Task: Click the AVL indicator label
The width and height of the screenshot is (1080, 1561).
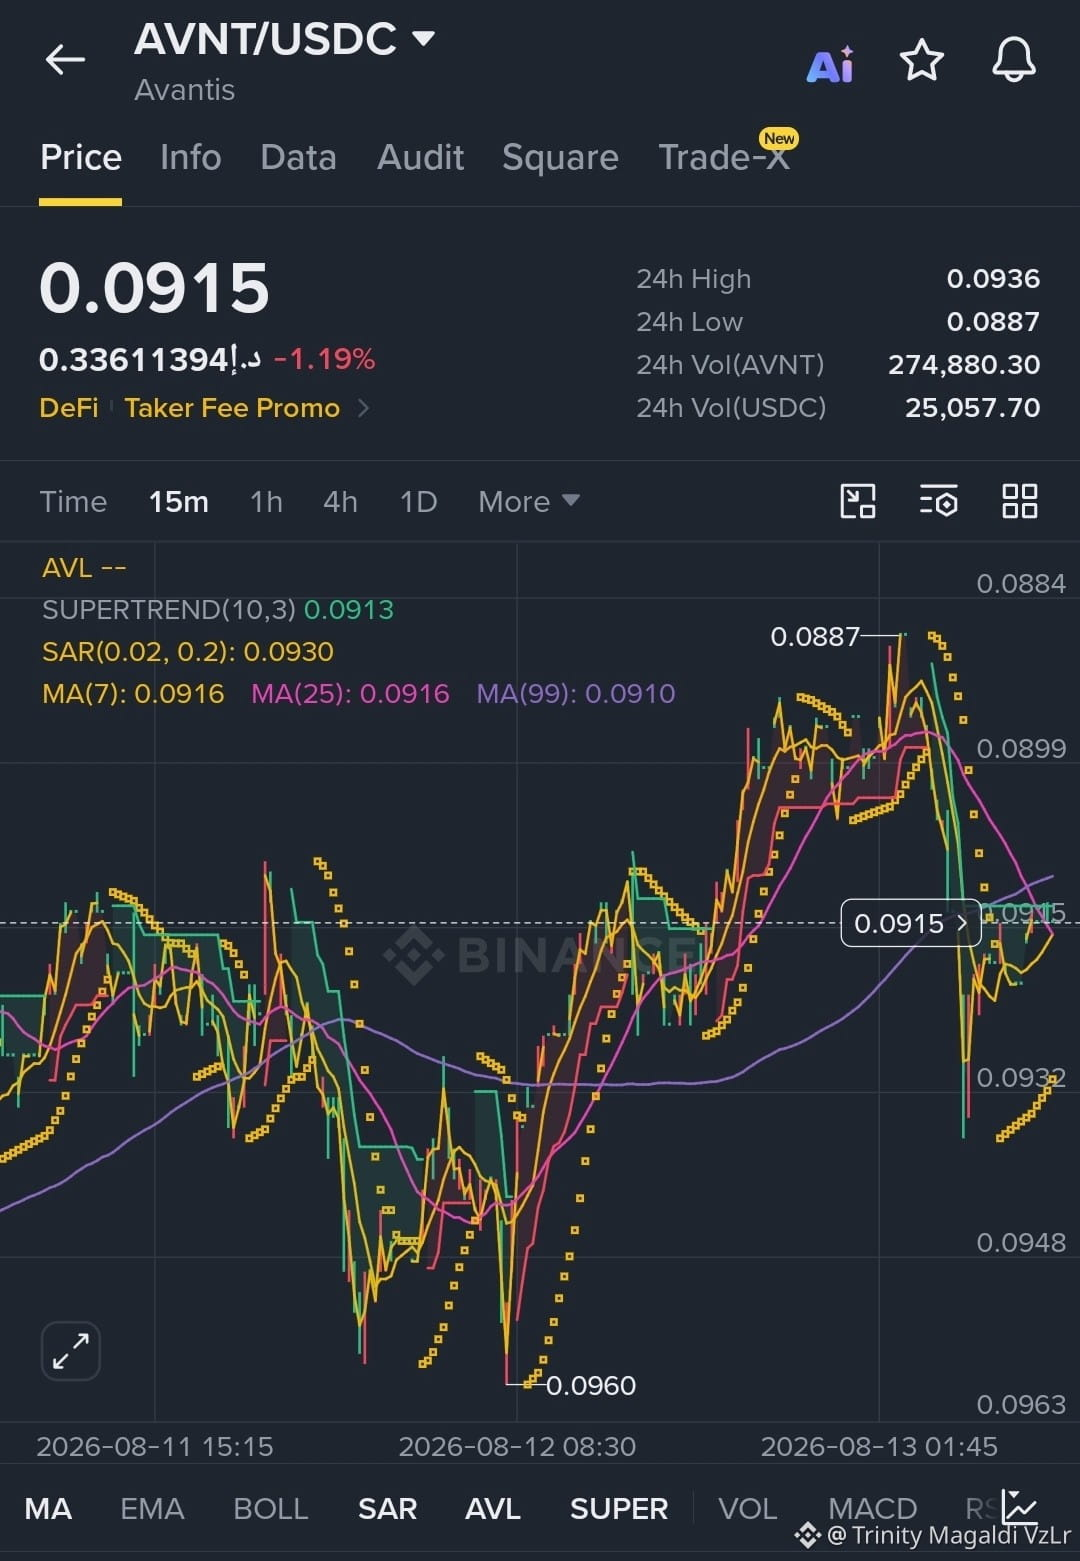Action: point(84,568)
